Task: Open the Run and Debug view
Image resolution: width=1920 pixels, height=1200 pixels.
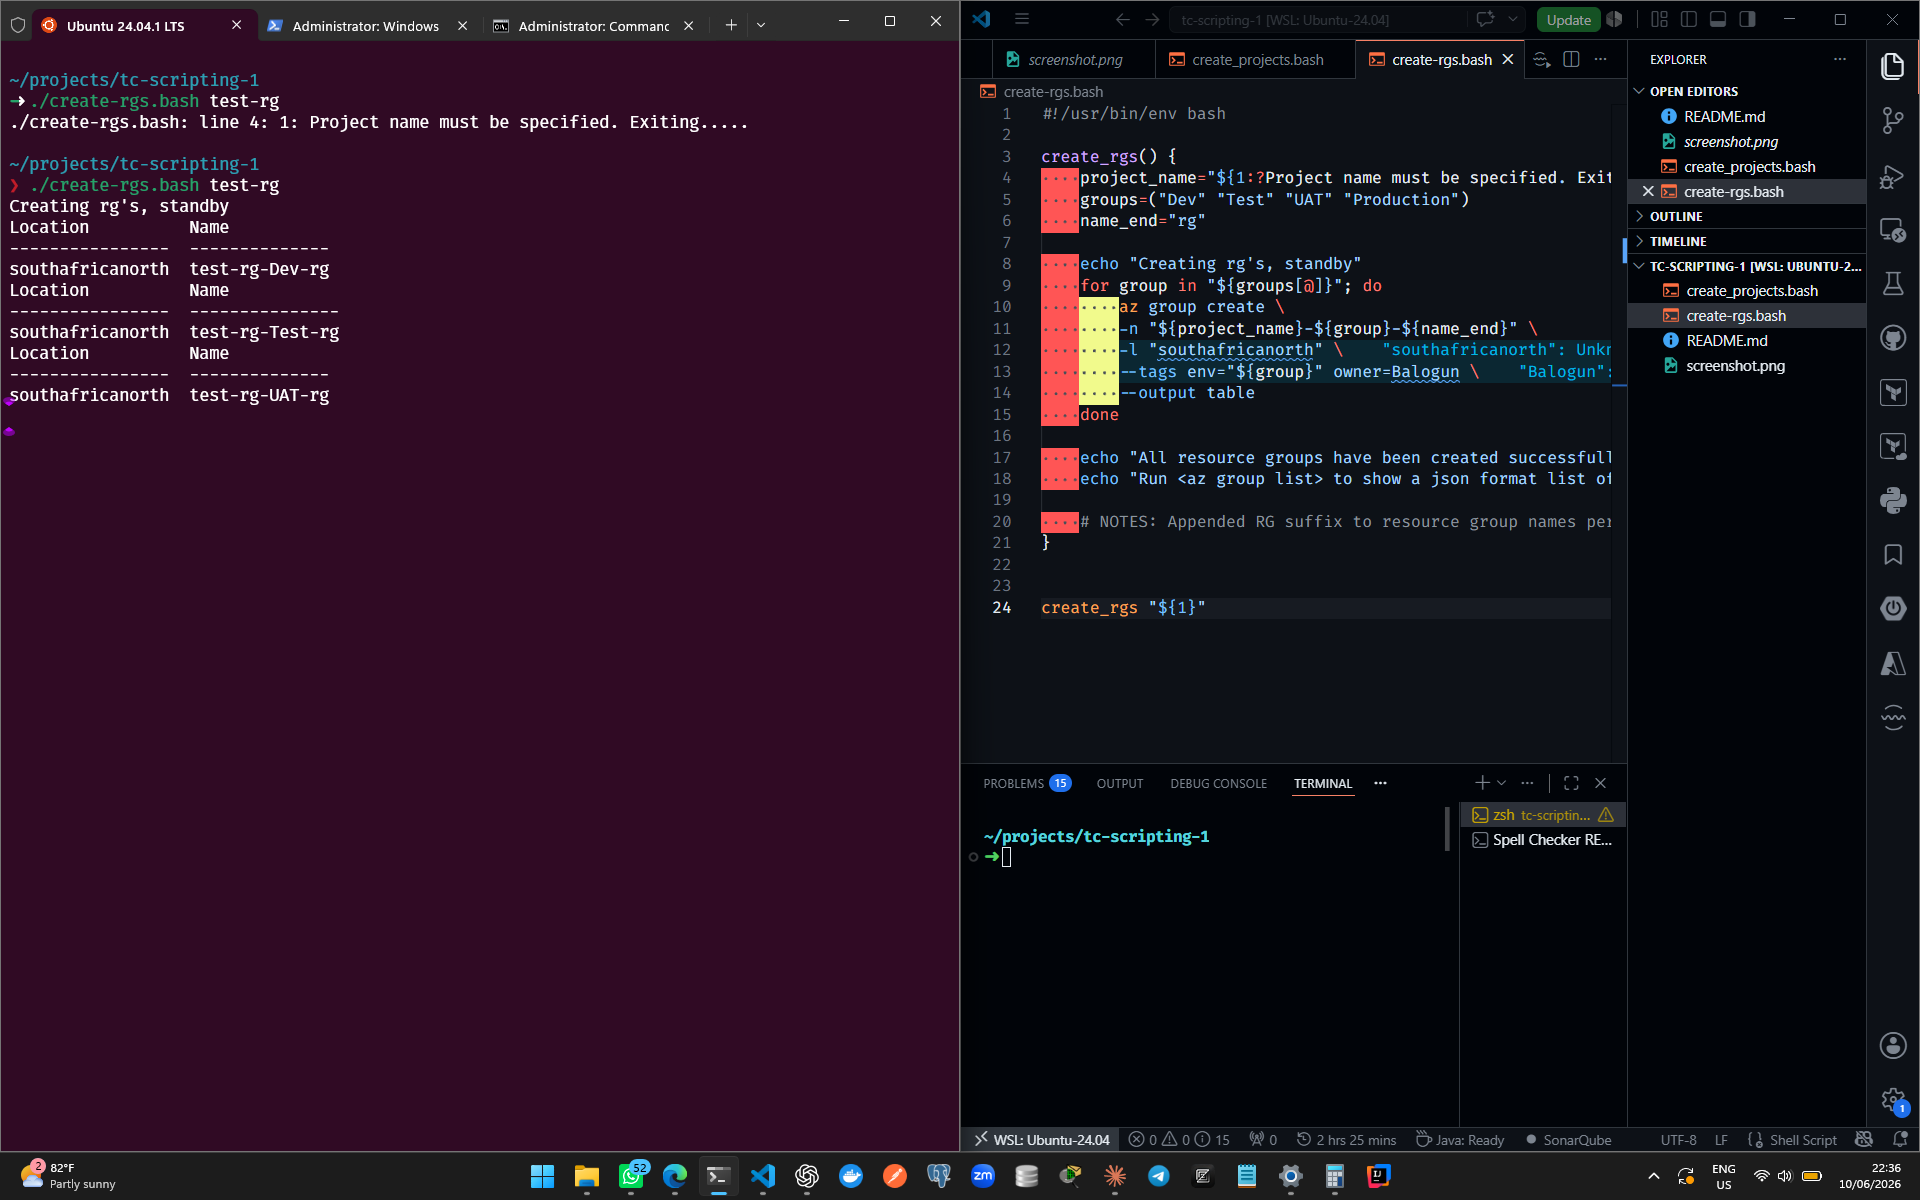Action: coord(1892,176)
